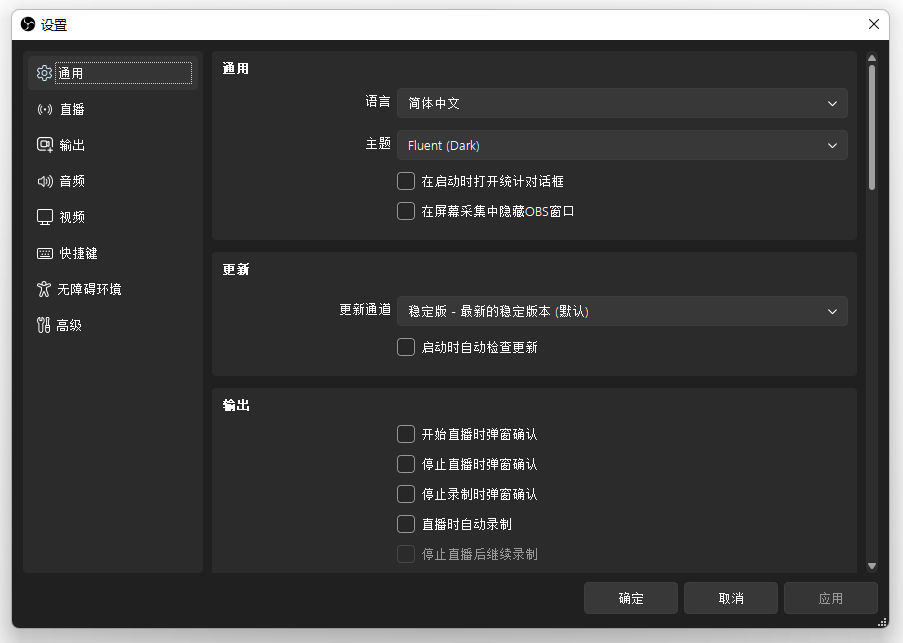Select the 视频 monitor icon
903x643 pixels.
[x=44, y=217]
